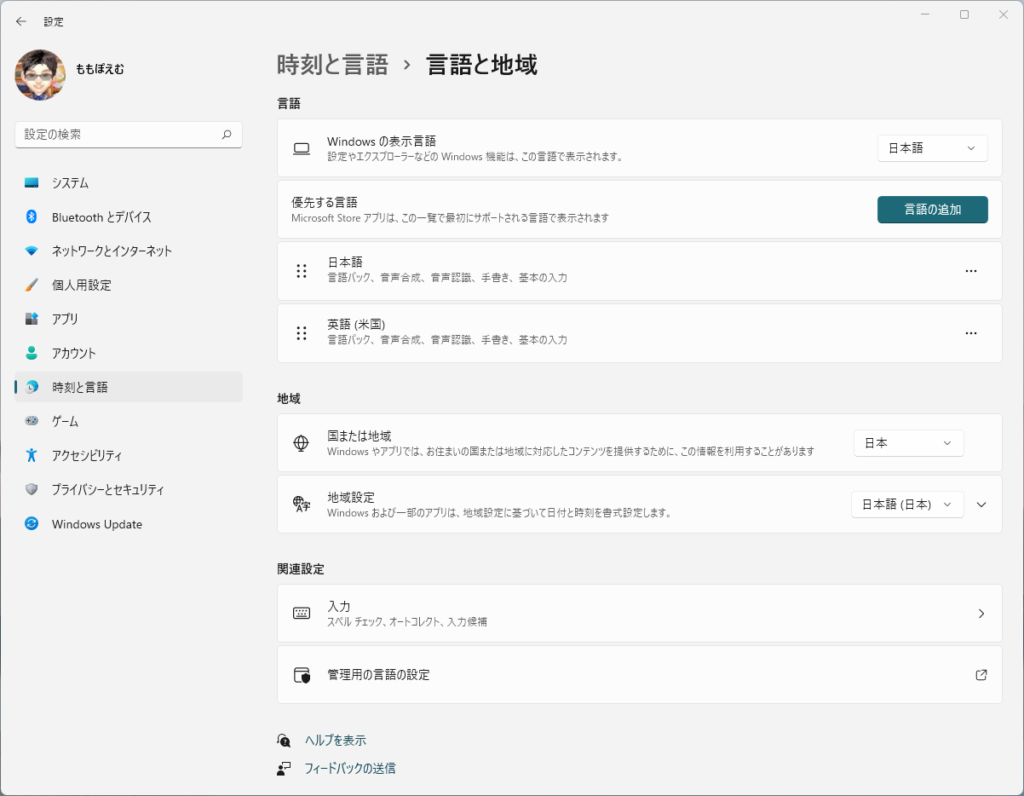This screenshot has height=796, width=1024.
Task: Click the ヘルプを表示 help icon
Action: (x=283, y=740)
